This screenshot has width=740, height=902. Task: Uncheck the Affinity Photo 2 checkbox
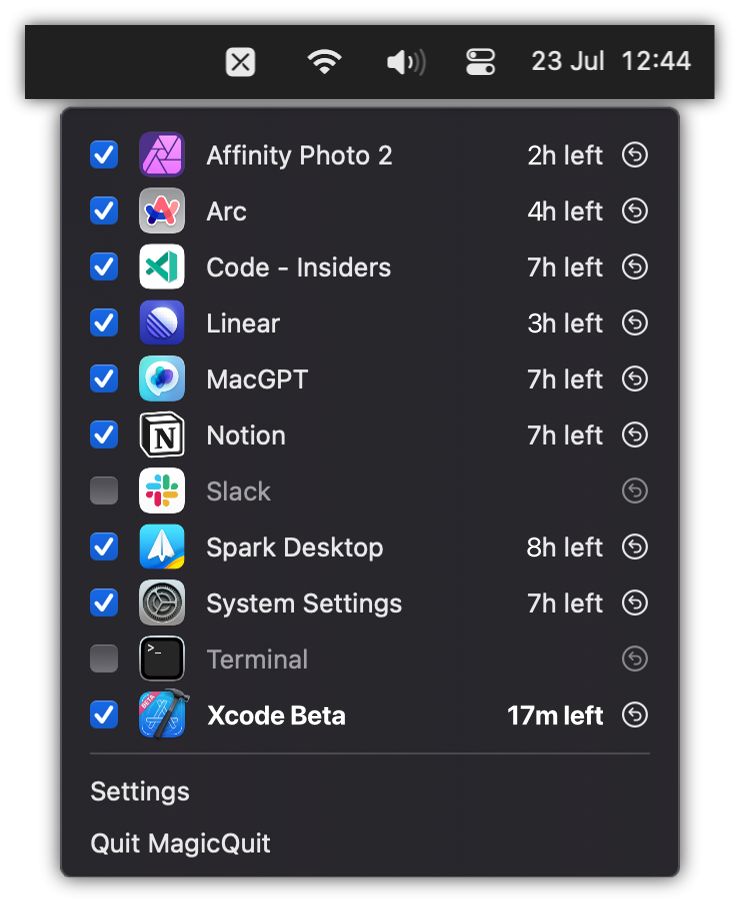pyautogui.click(x=104, y=155)
